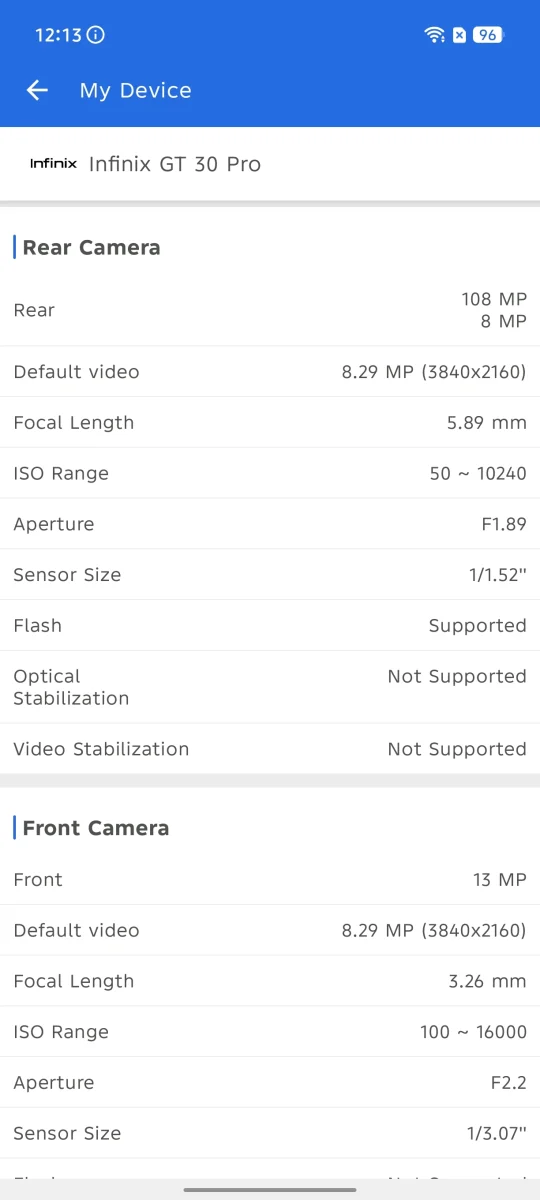
Task: Tap the Front 13 MP row
Action: pos(270,880)
